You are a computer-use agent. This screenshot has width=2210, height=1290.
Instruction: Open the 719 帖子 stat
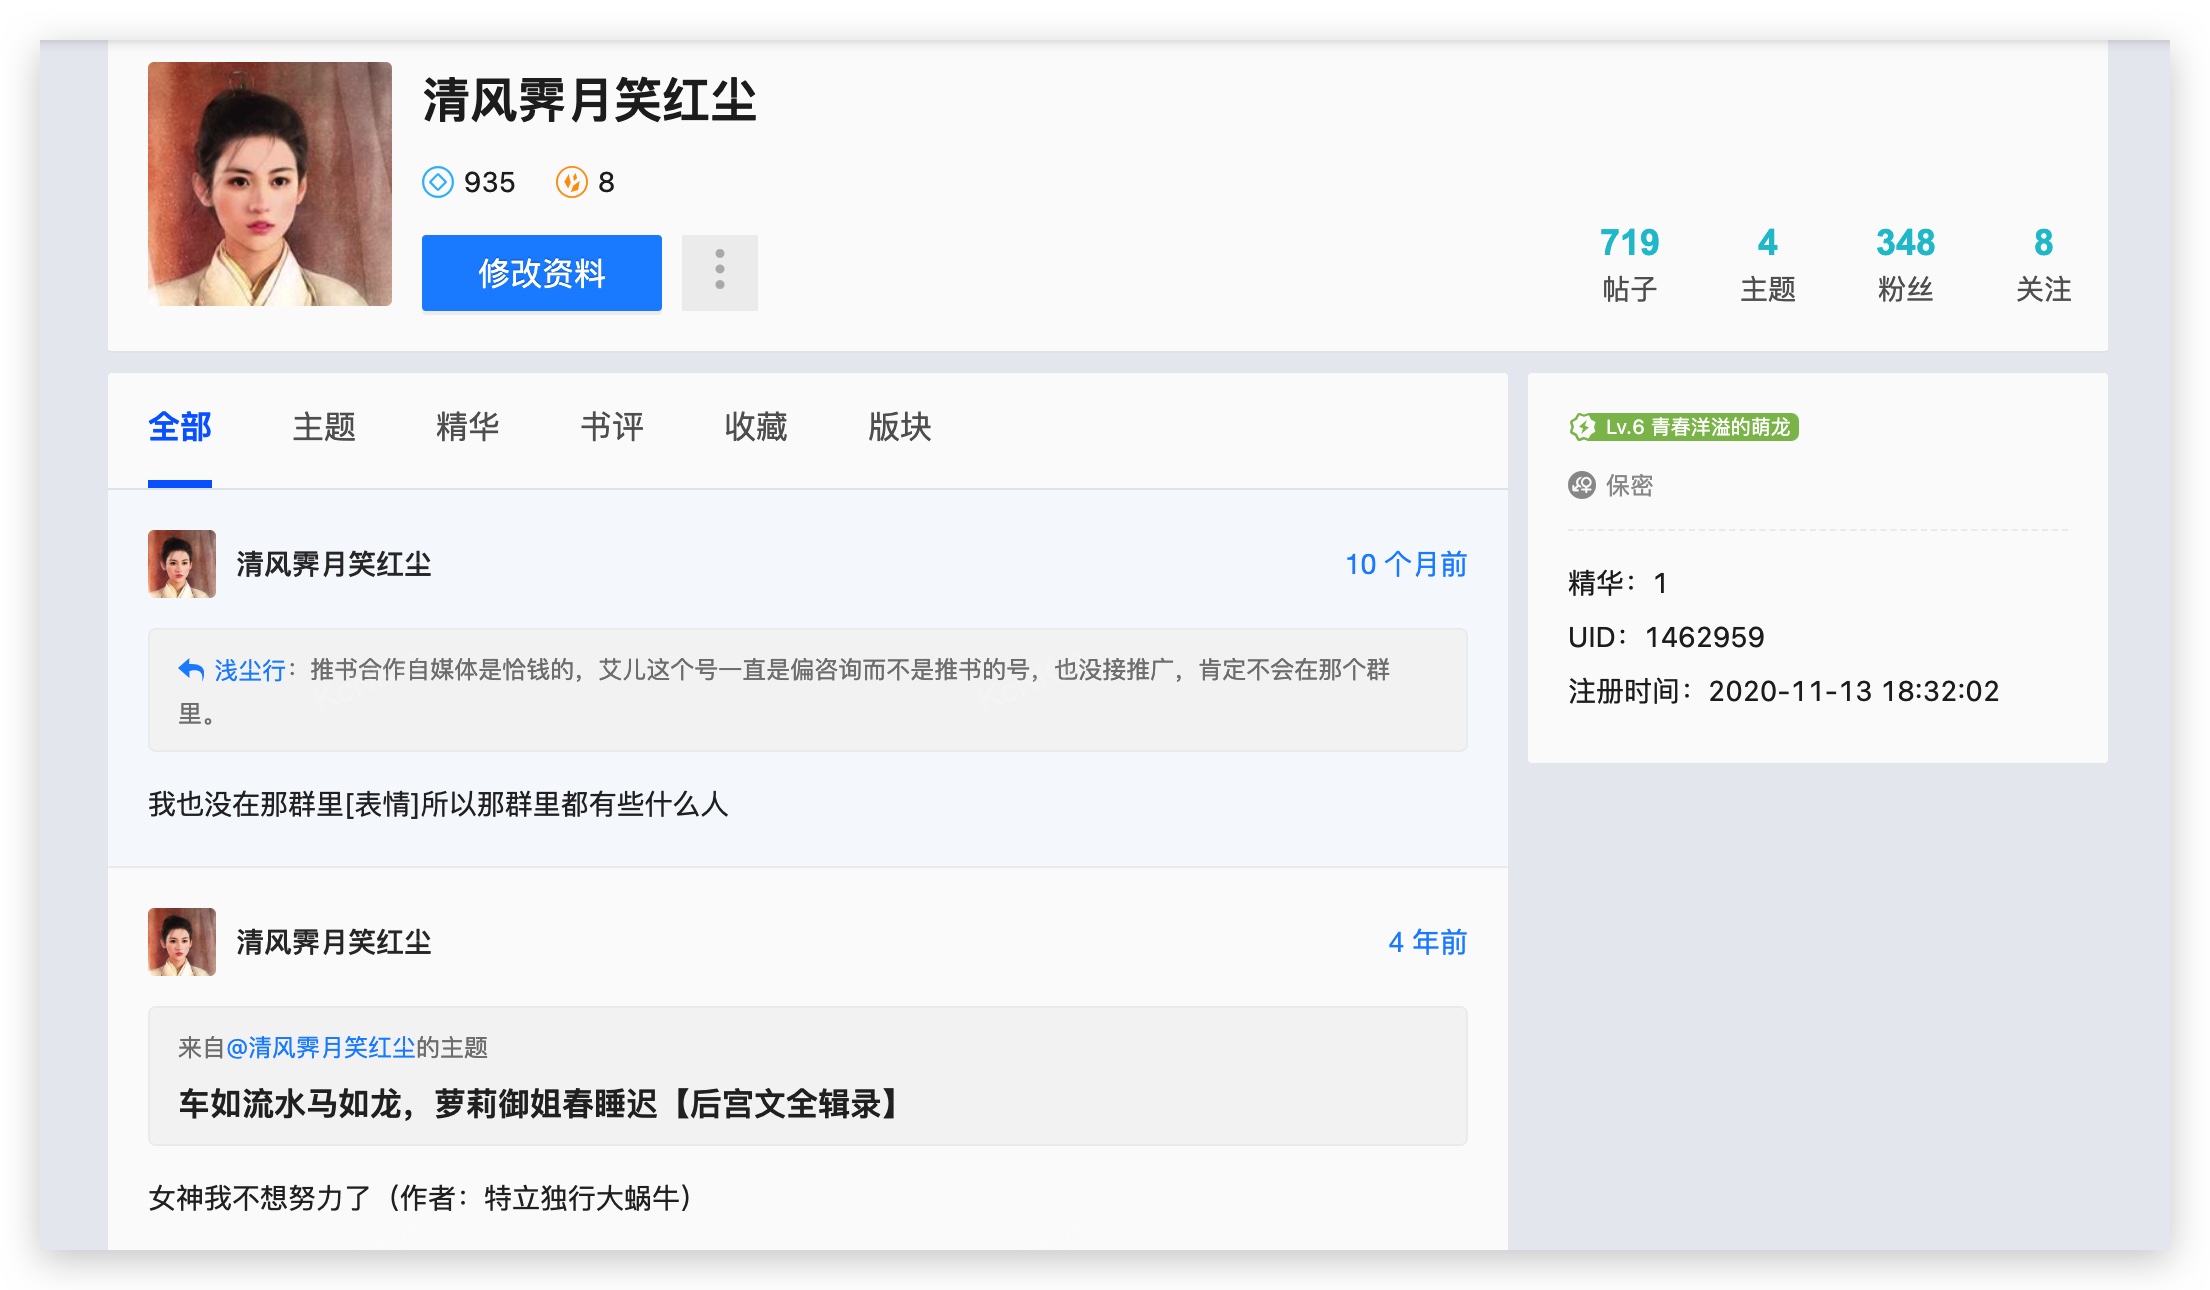click(1630, 264)
